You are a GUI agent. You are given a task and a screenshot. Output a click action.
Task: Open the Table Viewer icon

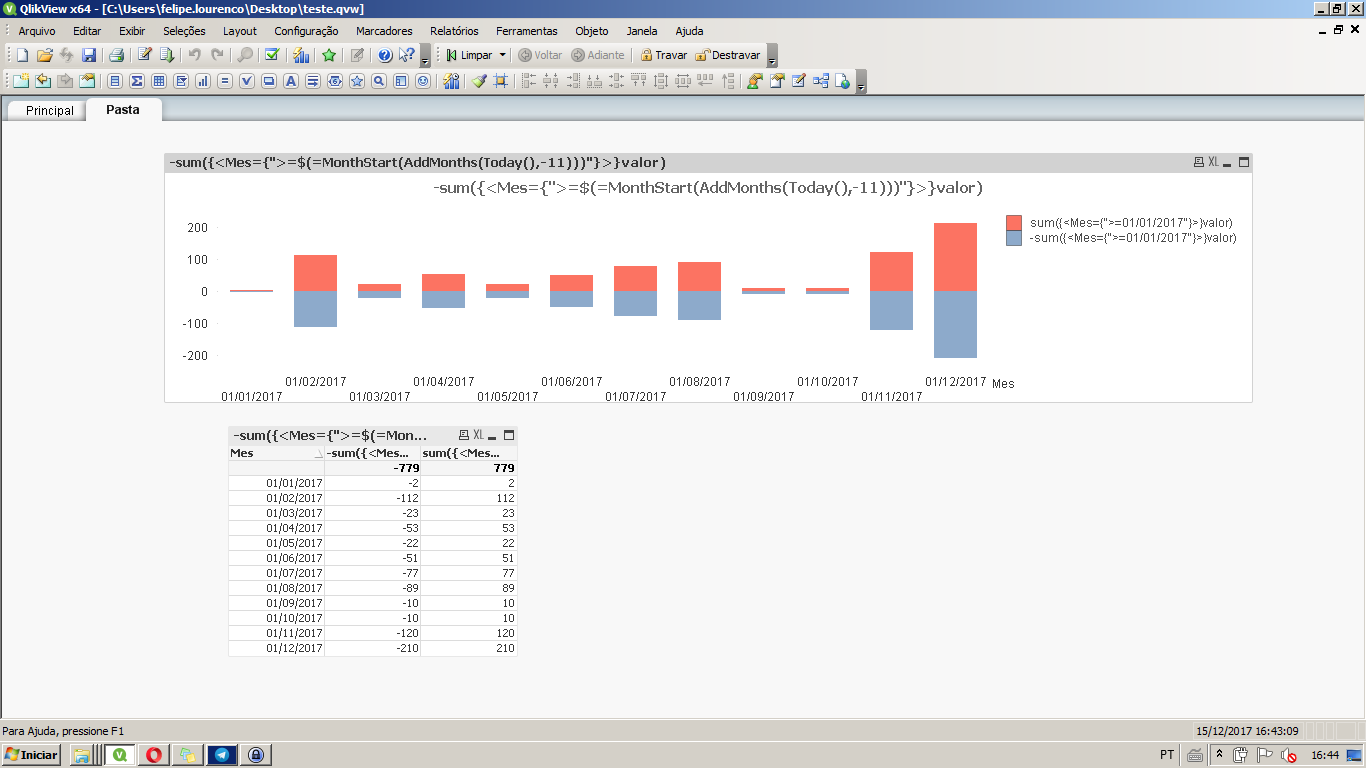(821, 81)
